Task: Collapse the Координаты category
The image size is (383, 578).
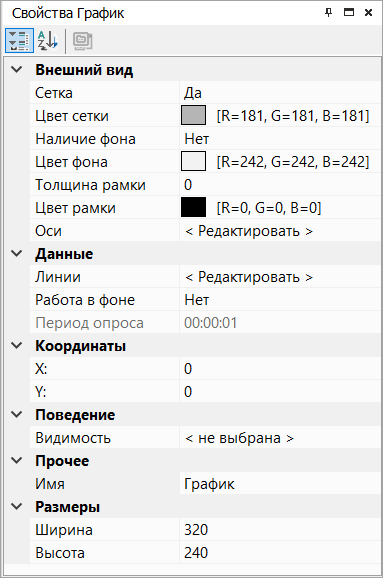Action: pos(17,346)
